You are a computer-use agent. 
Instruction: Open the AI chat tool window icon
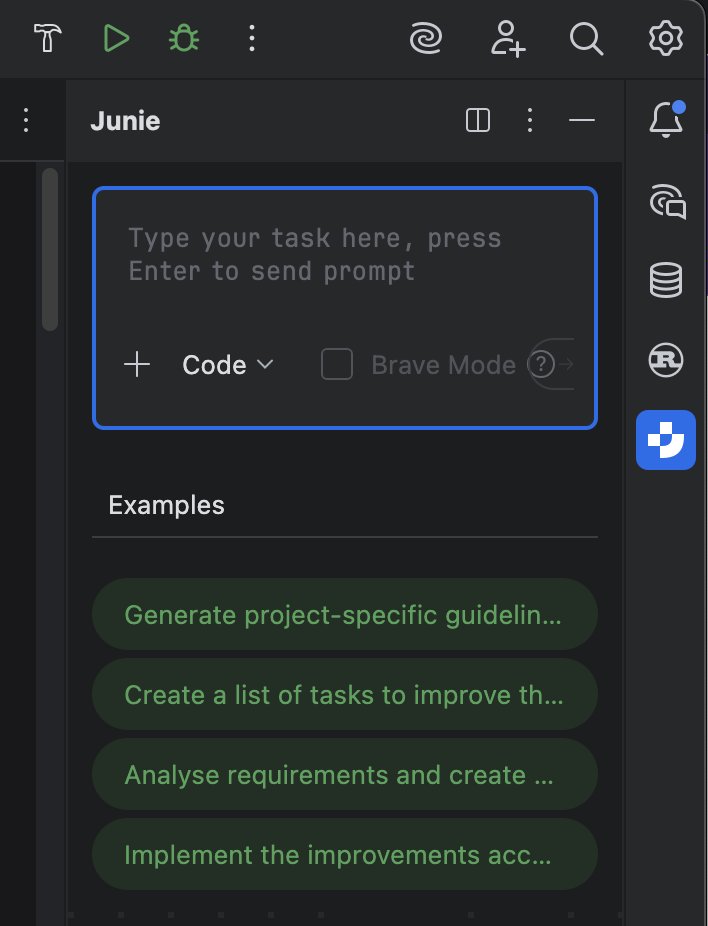pyautogui.click(x=667, y=201)
